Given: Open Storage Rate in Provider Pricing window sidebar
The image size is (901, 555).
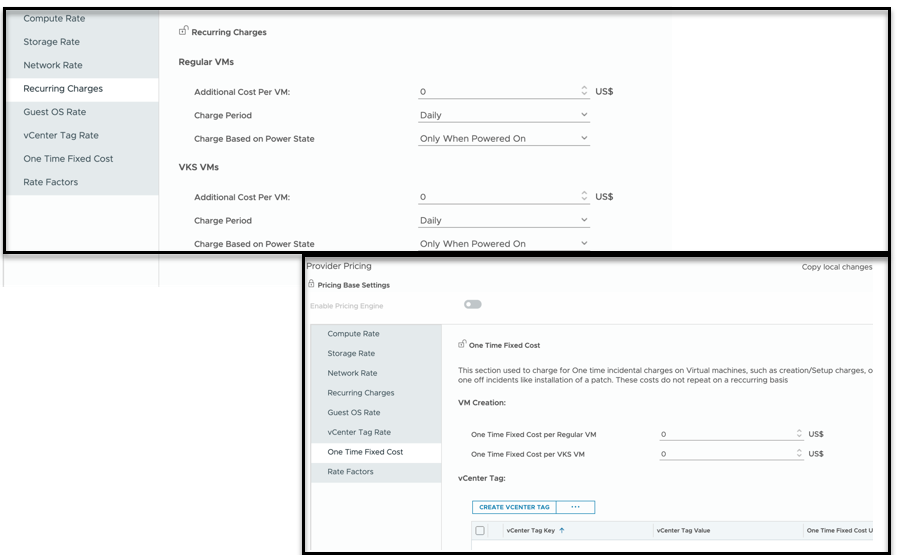Looking at the screenshot, I should click(351, 353).
